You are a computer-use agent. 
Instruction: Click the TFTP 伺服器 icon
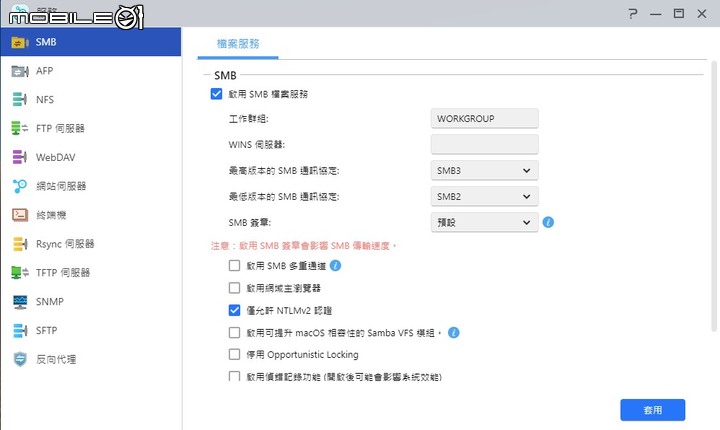(x=19, y=272)
